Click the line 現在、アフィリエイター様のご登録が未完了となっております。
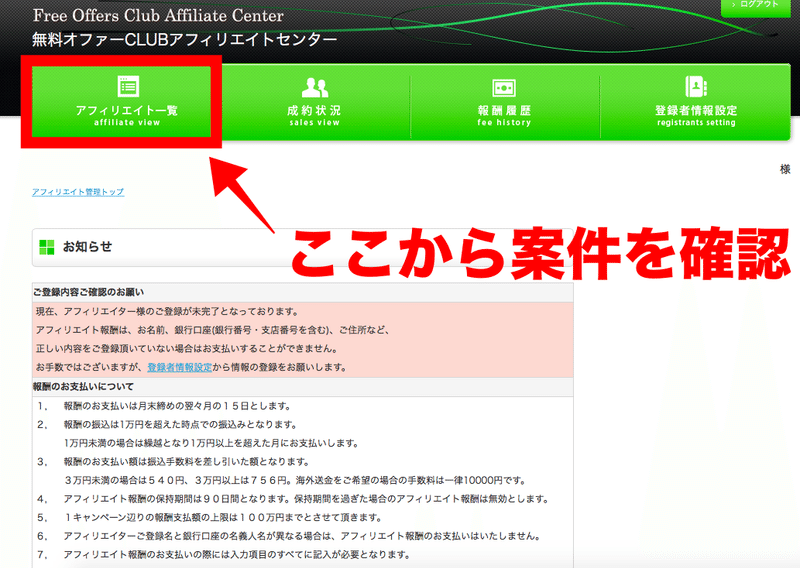Screen dimensions: 800x568 168,312
